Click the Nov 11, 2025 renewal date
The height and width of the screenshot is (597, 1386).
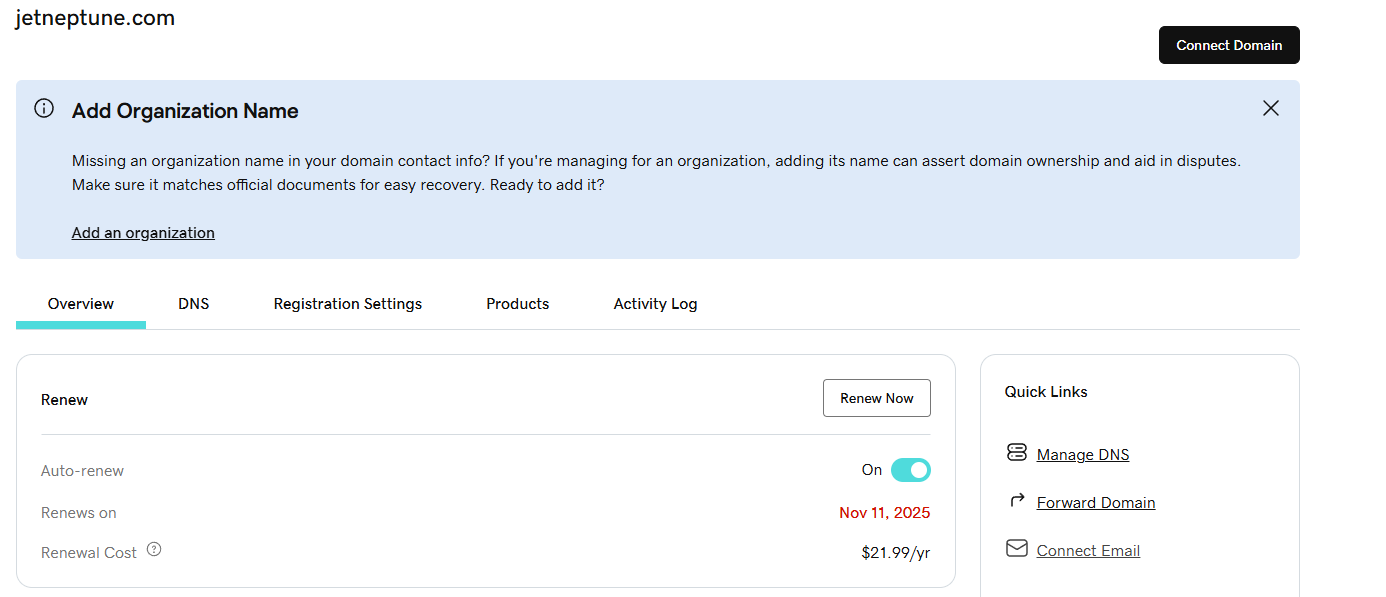(884, 513)
